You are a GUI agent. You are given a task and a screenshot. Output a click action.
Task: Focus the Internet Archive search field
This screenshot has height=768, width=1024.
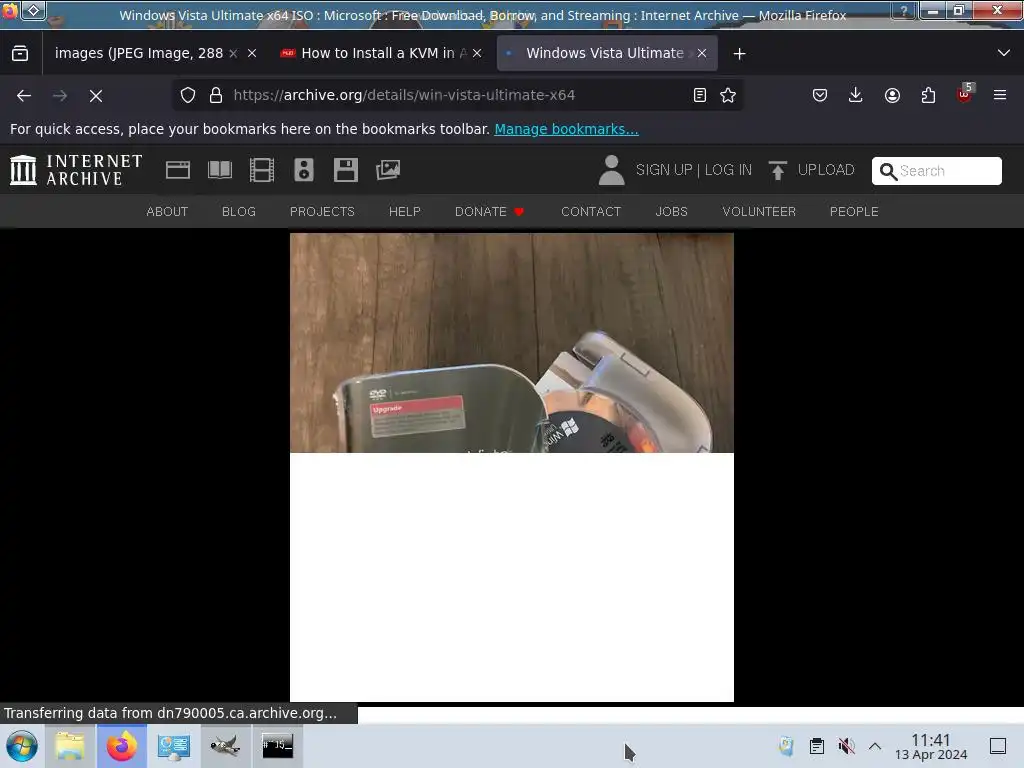coord(936,171)
